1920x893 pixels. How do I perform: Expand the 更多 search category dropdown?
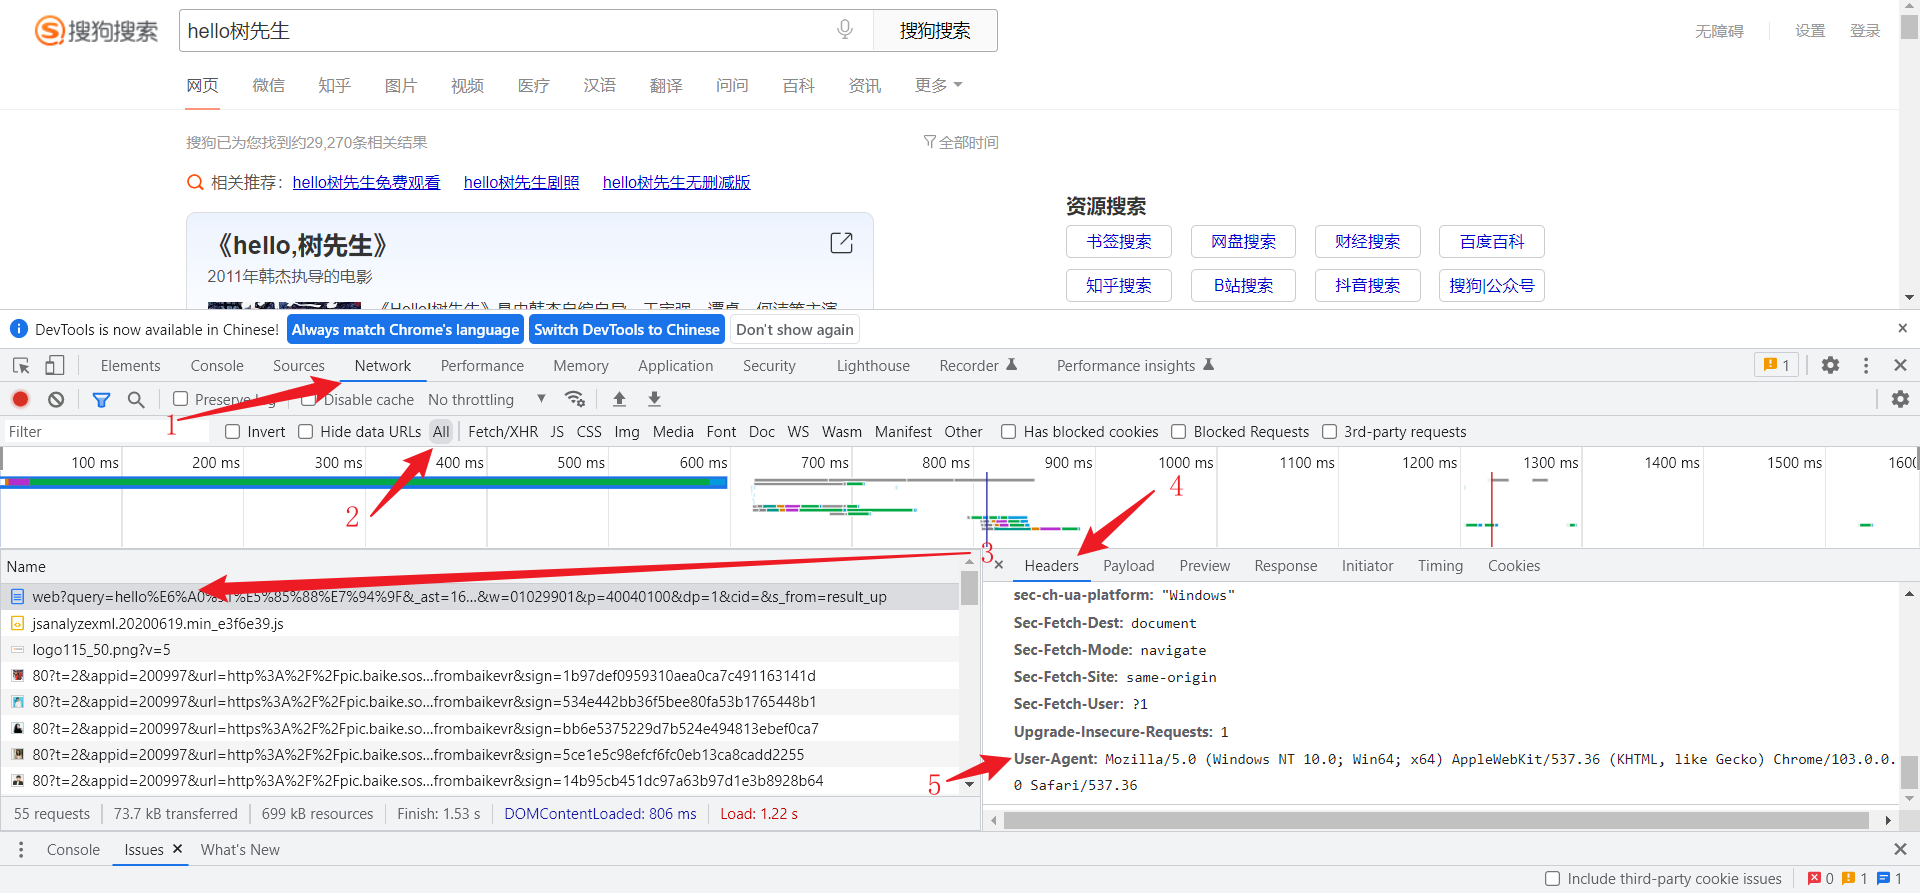tap(938, 85)
